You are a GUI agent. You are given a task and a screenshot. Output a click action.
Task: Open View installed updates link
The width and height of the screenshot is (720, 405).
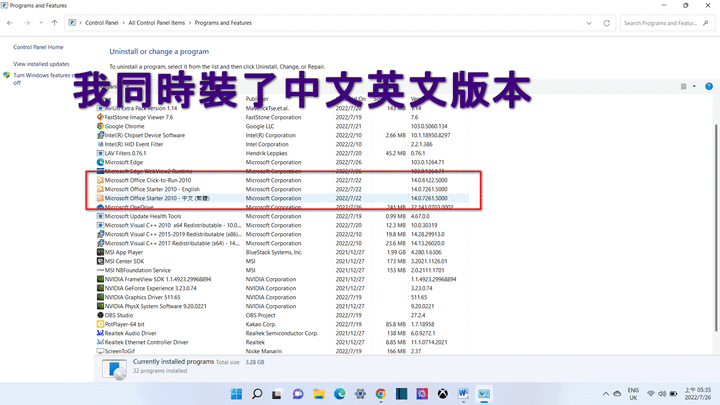pos(41,64)
